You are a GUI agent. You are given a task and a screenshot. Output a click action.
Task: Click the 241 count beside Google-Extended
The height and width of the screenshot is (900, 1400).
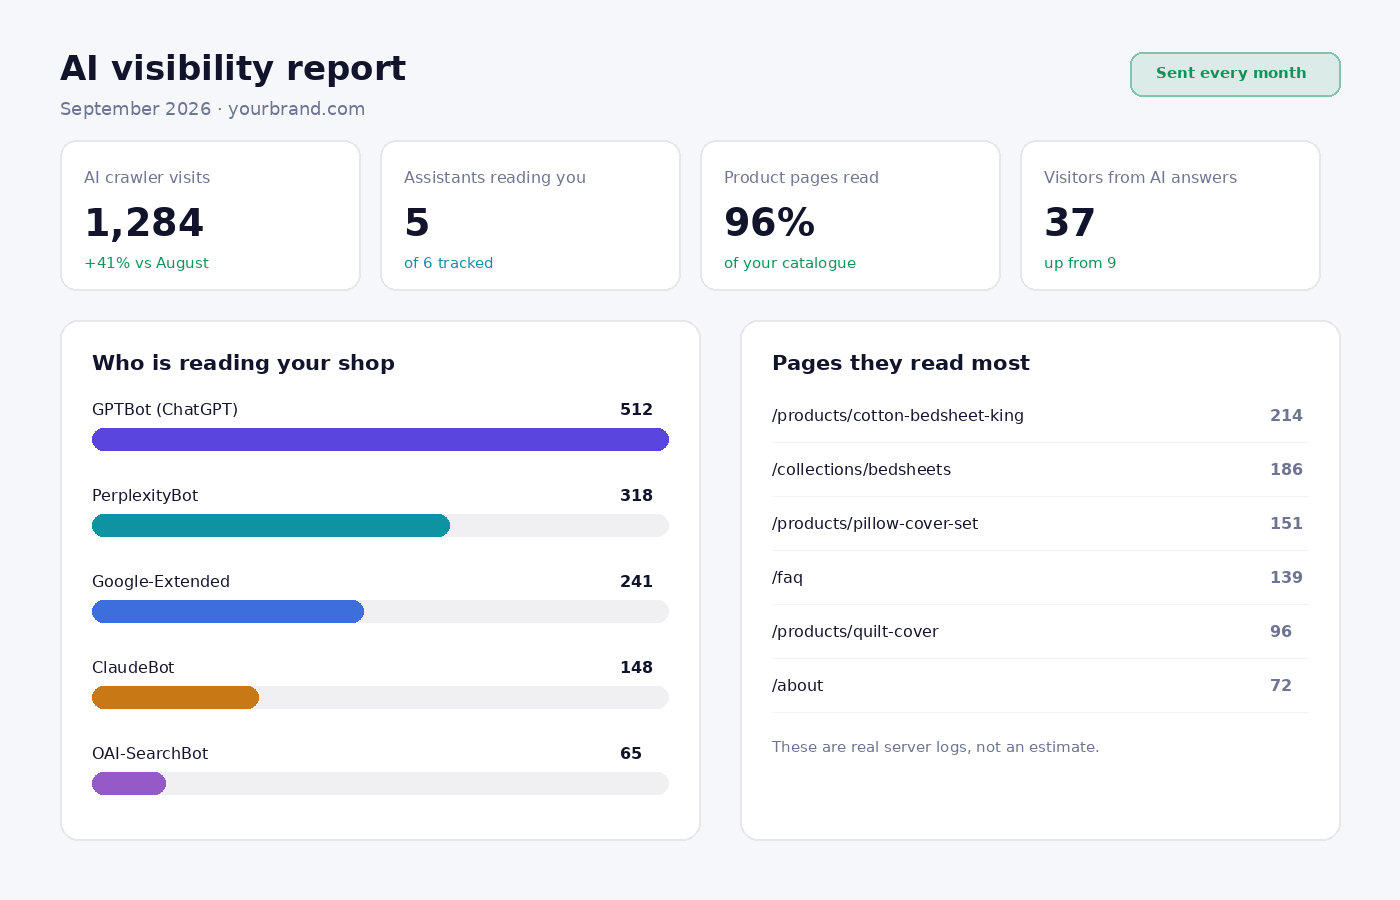[x=636, y=582]
